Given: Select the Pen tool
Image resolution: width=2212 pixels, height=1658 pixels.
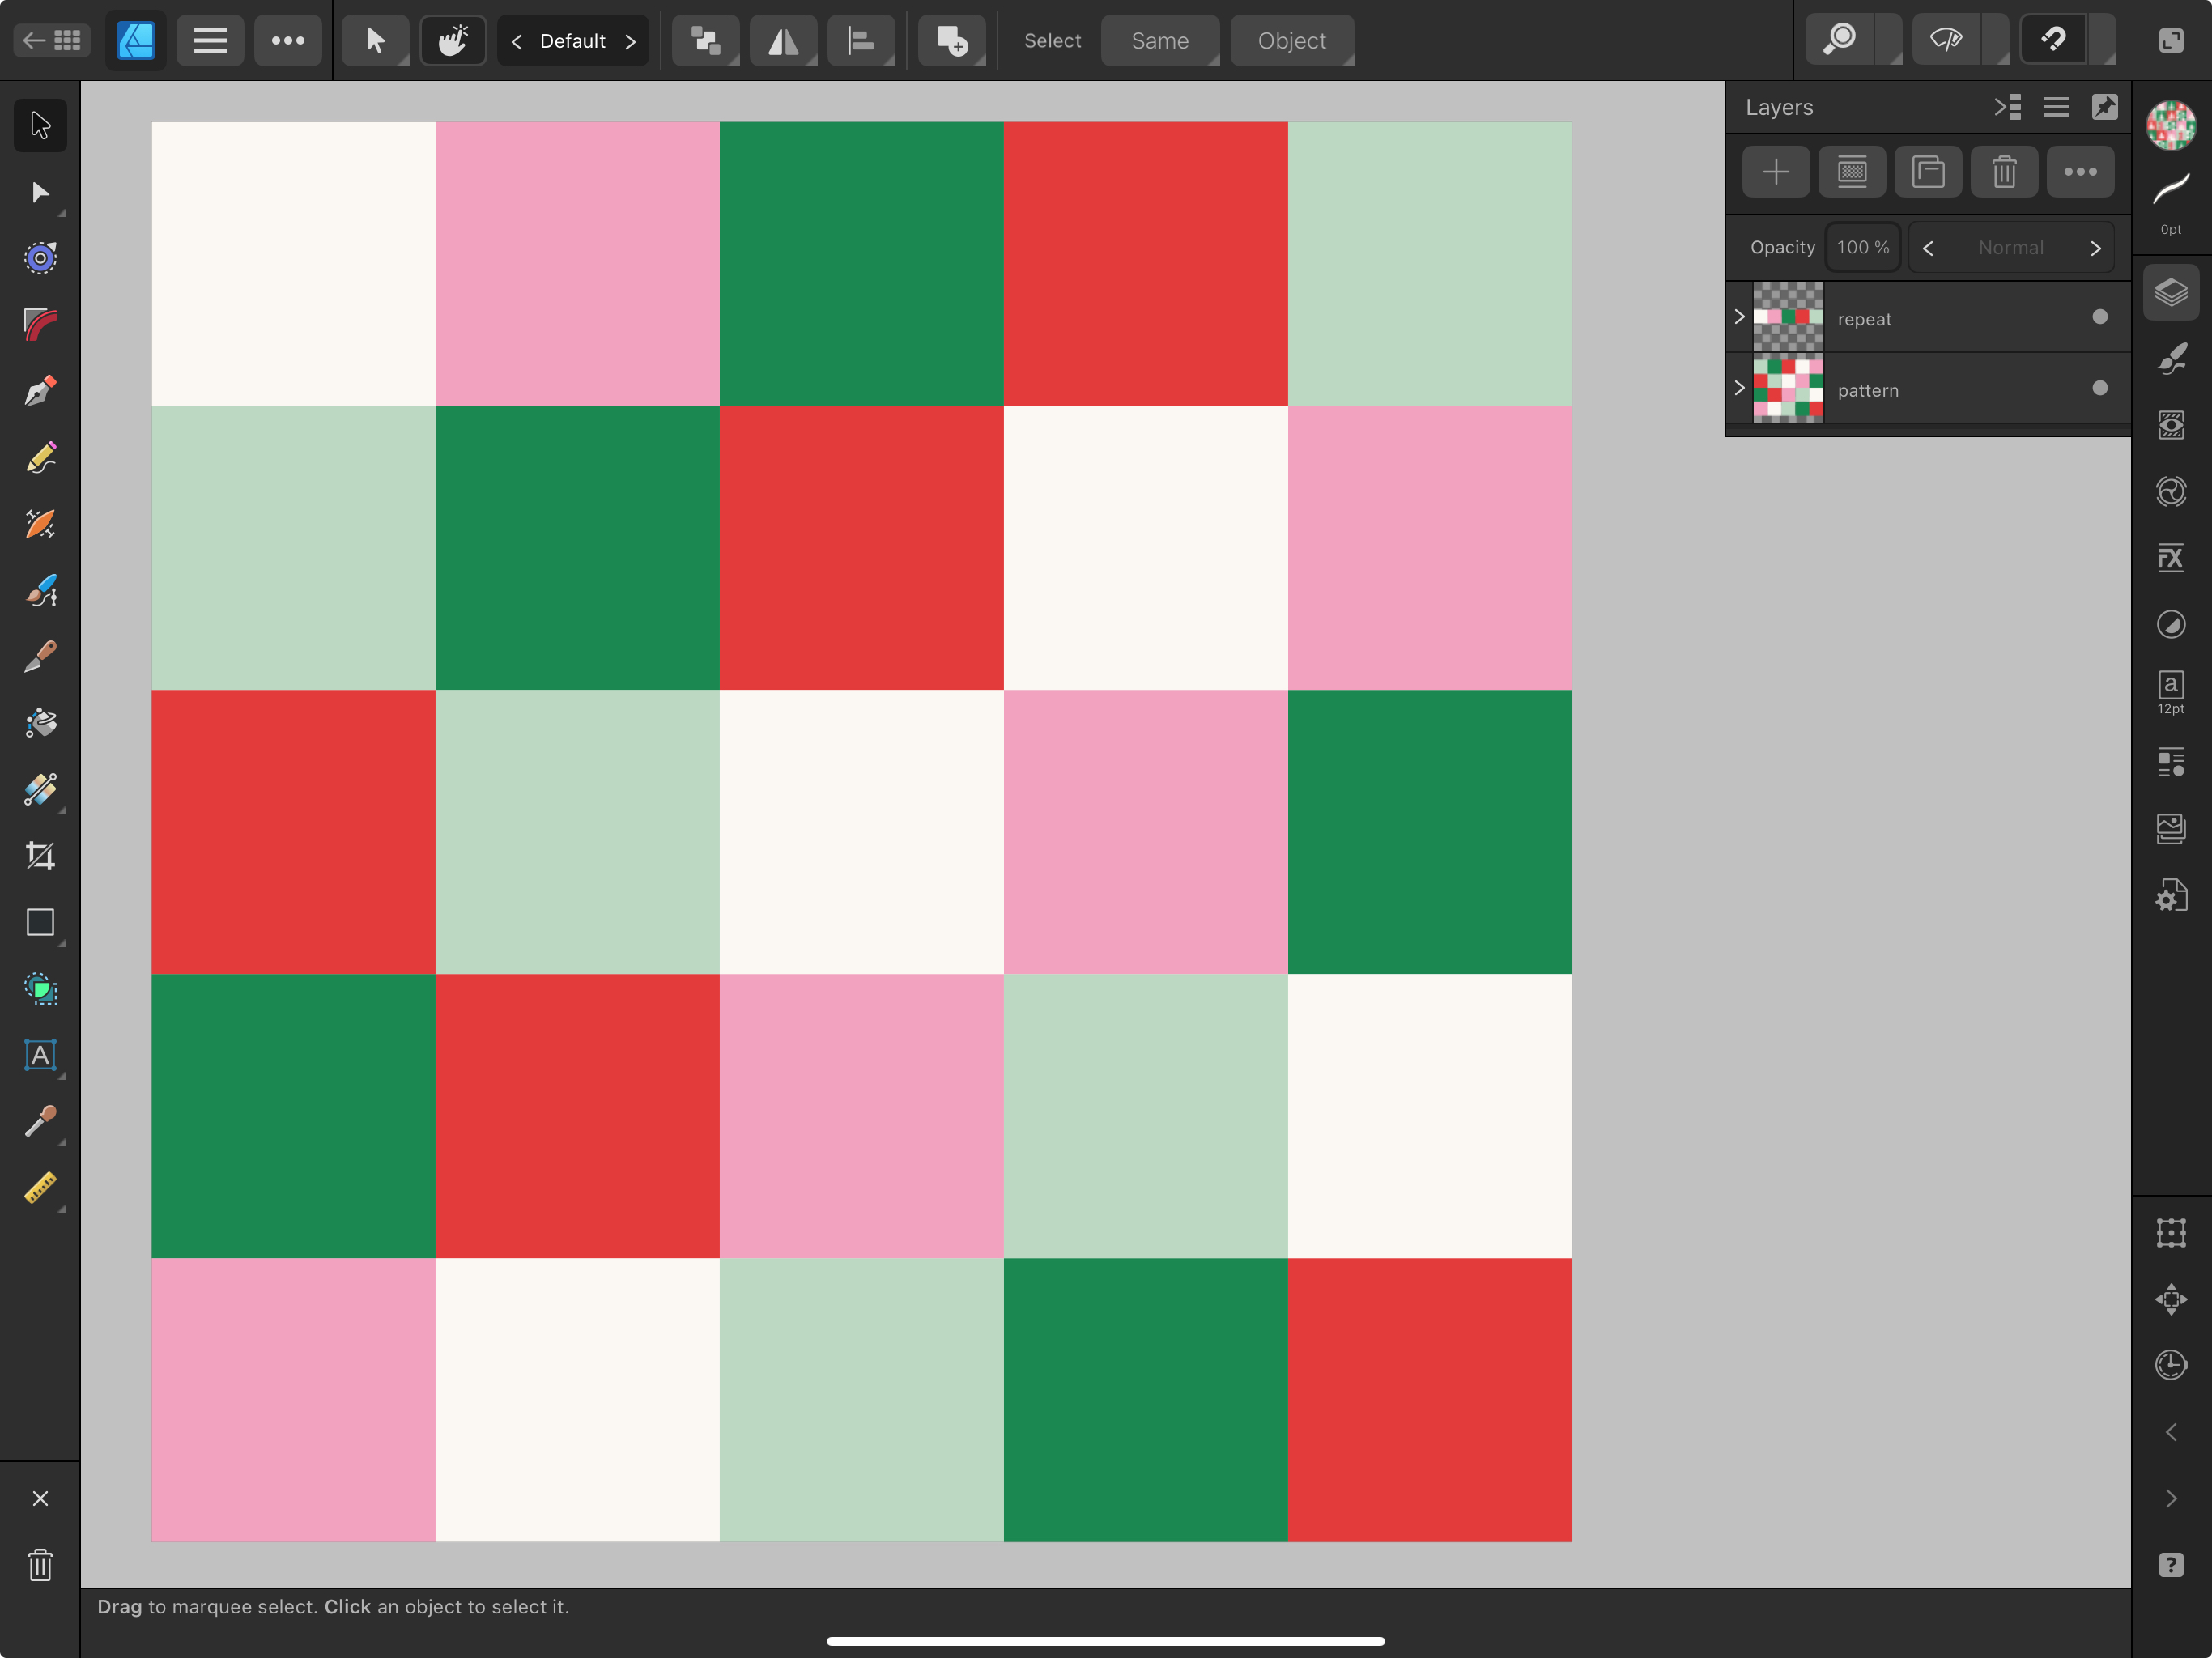Looking at the screenshot, I should tap(40, 390).
